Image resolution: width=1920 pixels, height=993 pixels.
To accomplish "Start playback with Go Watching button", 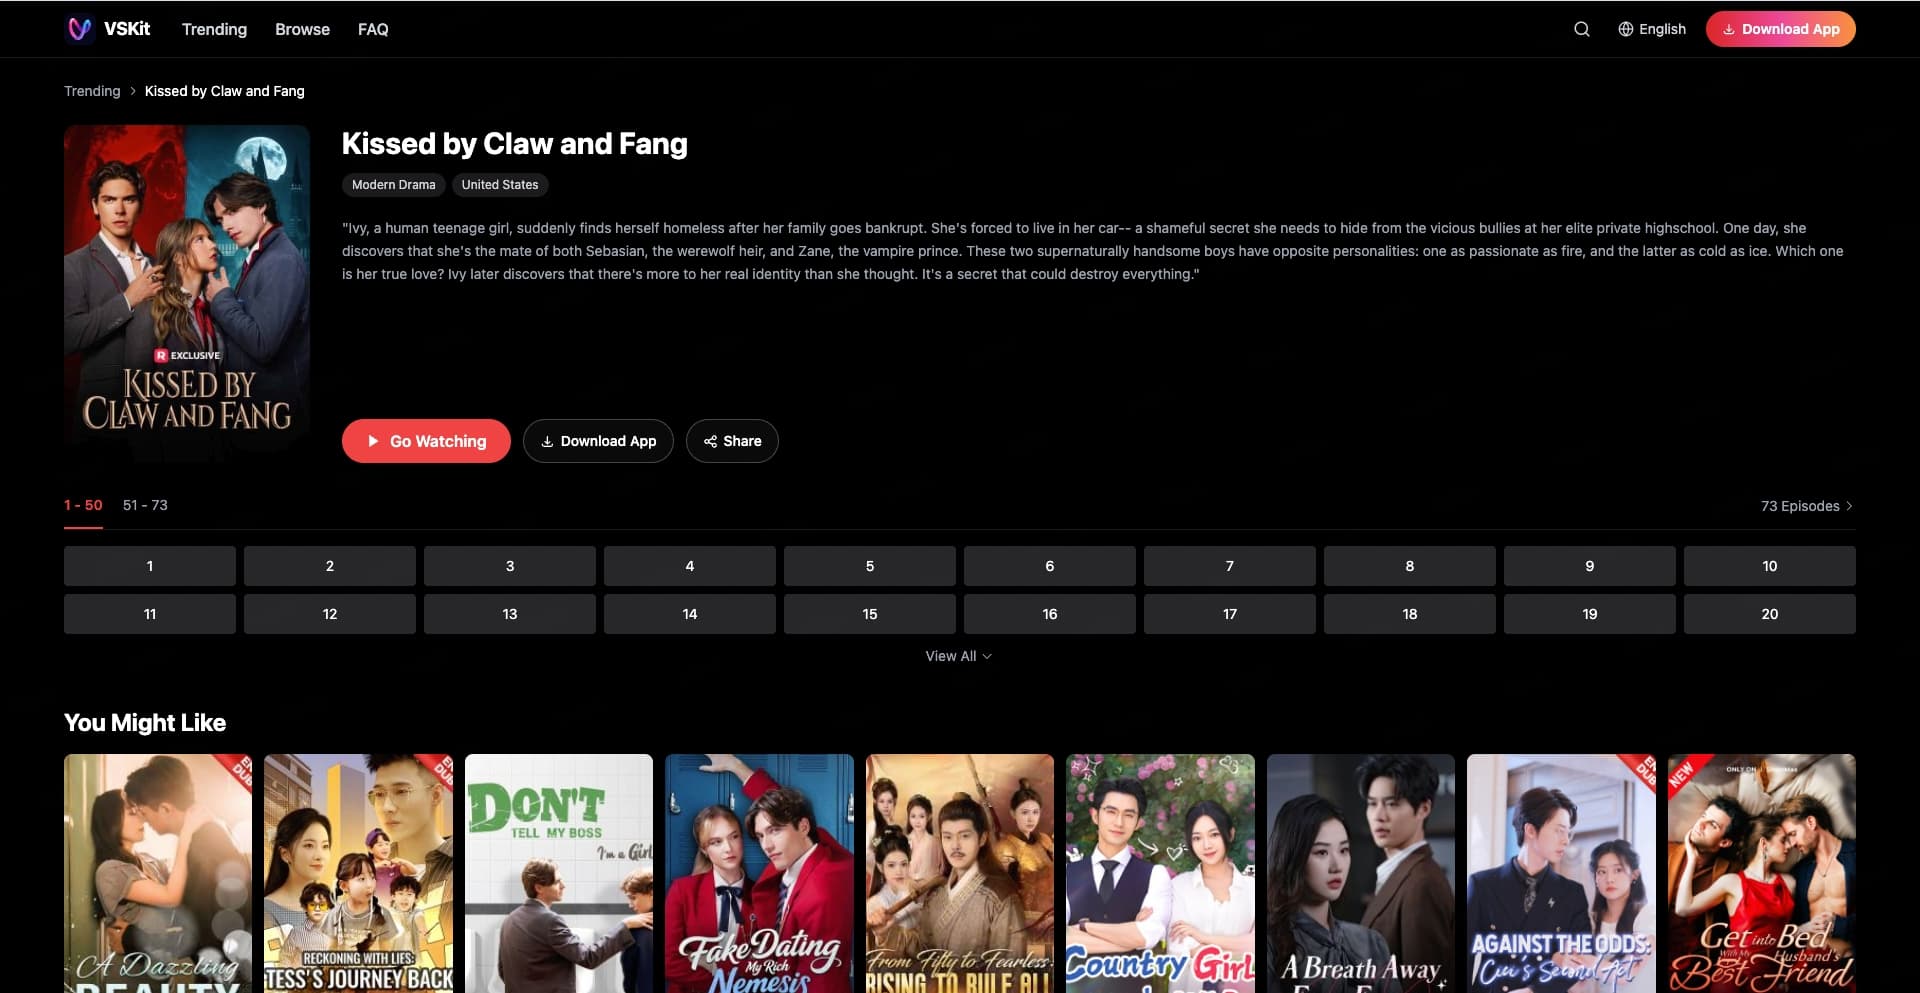I will tap(426, 441).
